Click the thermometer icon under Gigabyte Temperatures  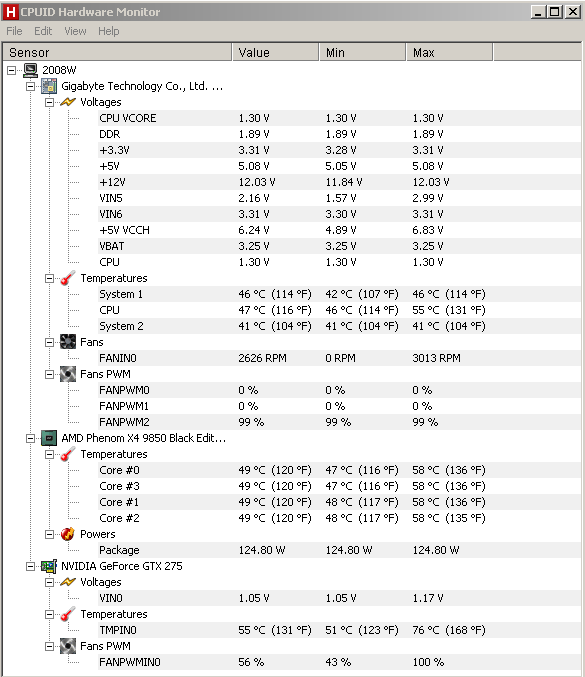tap(68, 278)
